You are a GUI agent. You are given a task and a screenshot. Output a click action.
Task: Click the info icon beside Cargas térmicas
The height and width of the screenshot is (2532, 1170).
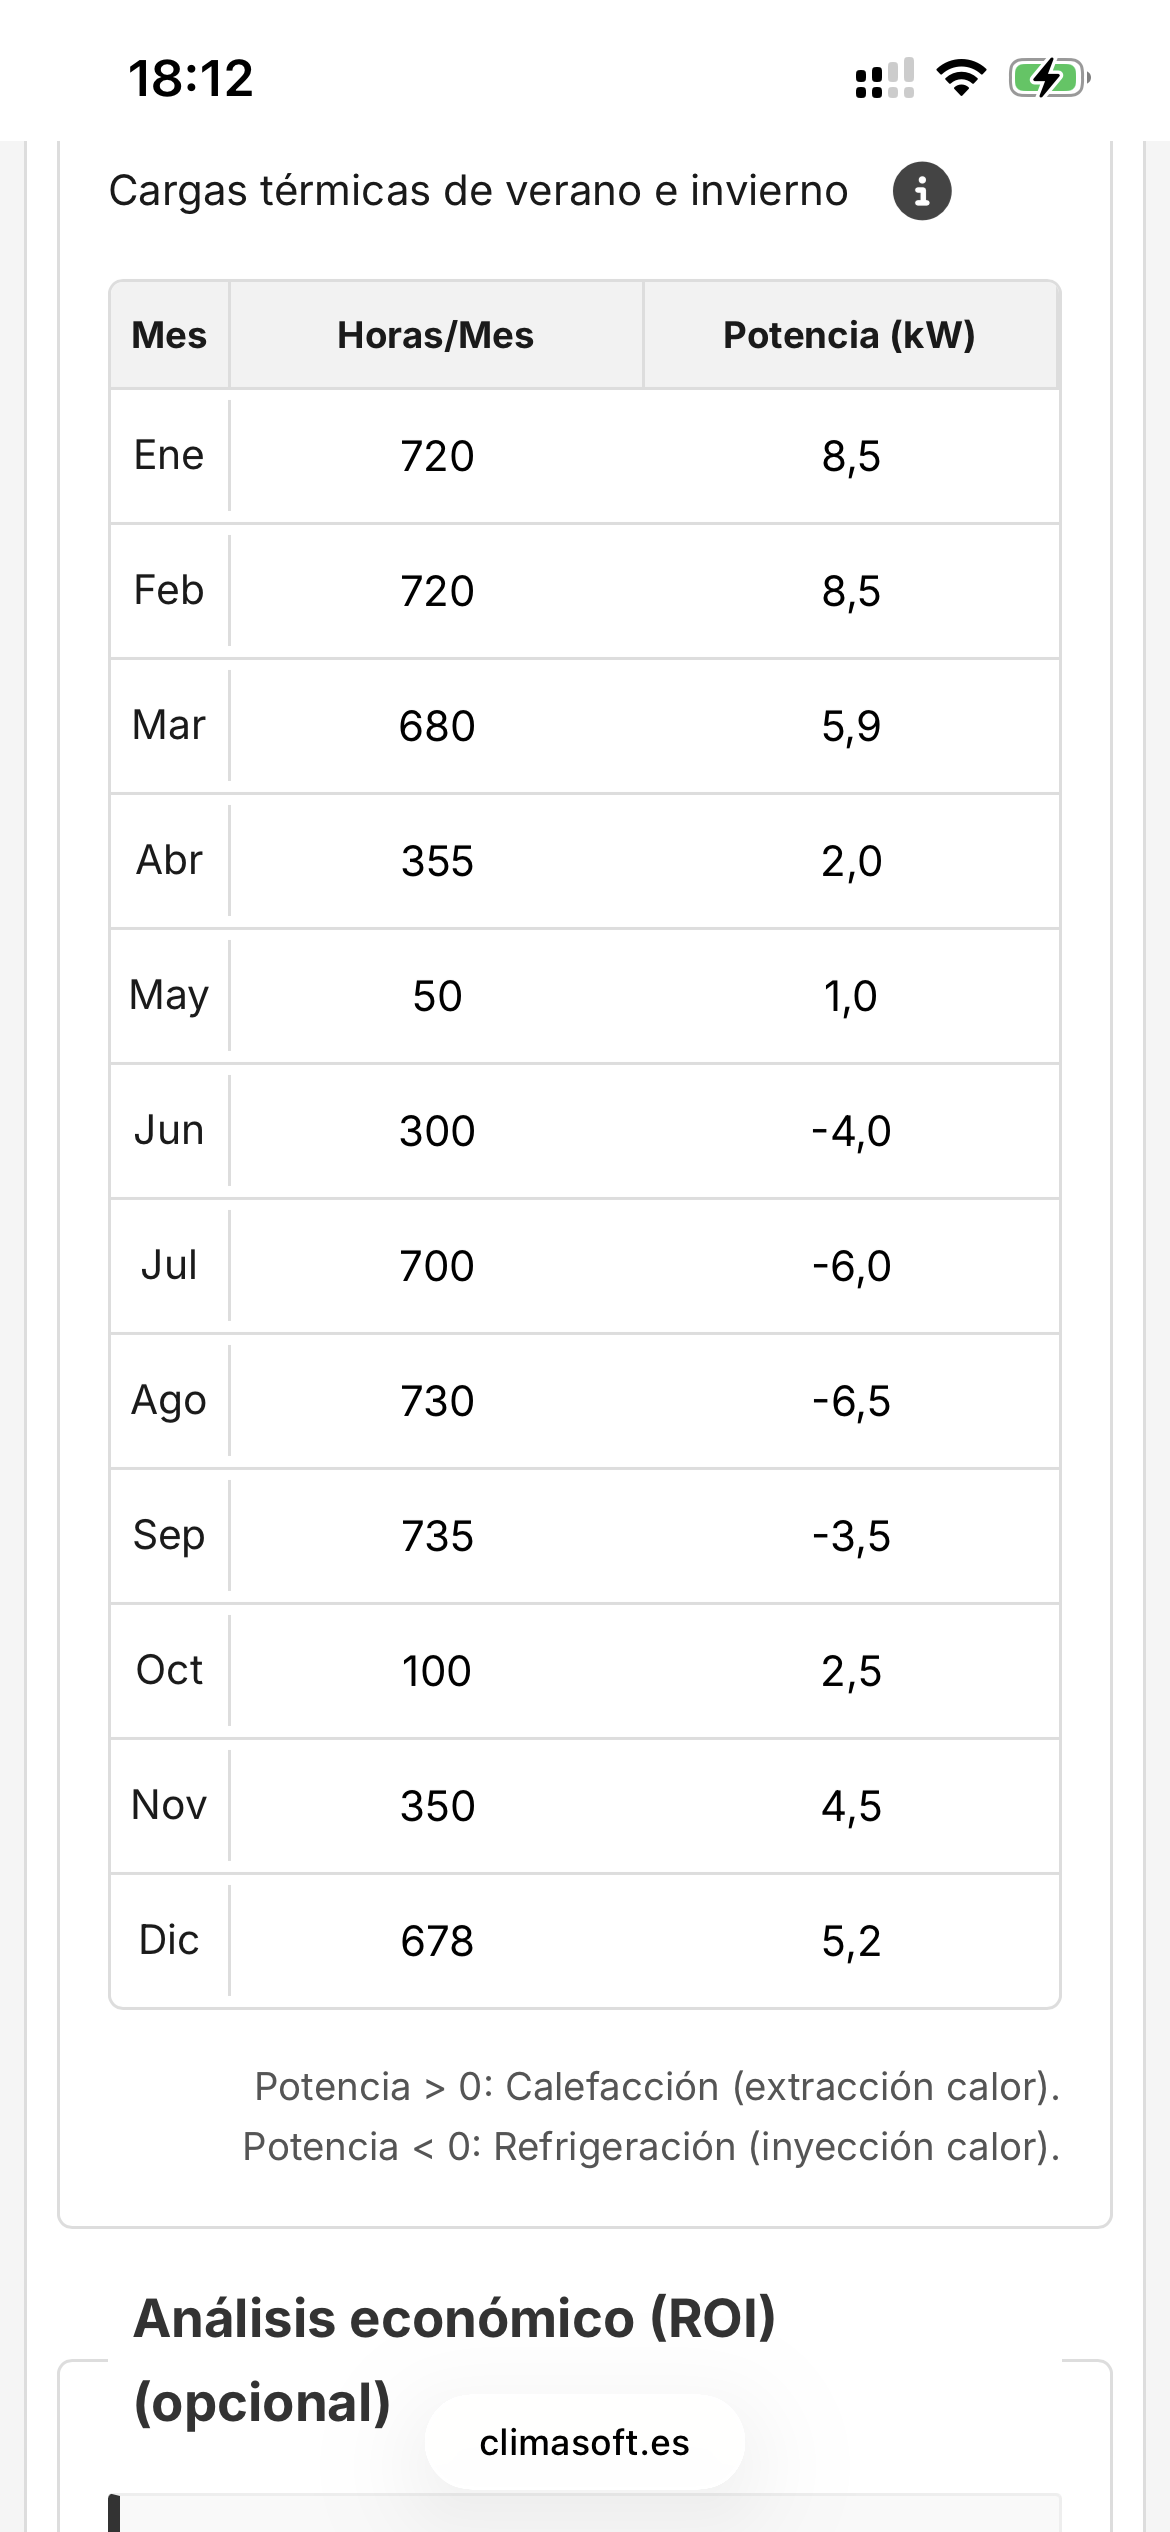921,191
